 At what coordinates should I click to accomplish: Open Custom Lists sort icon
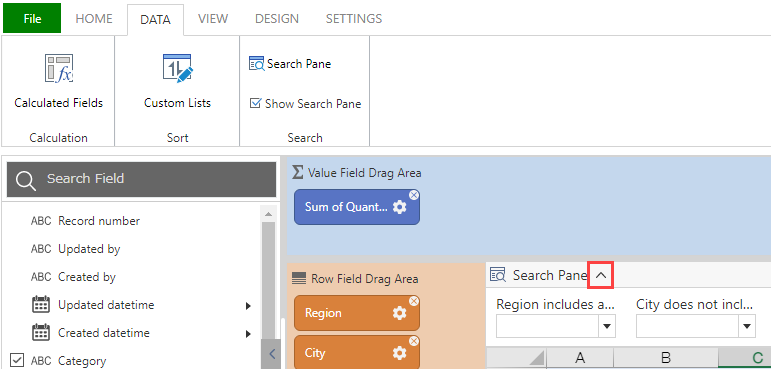[178, 68]
